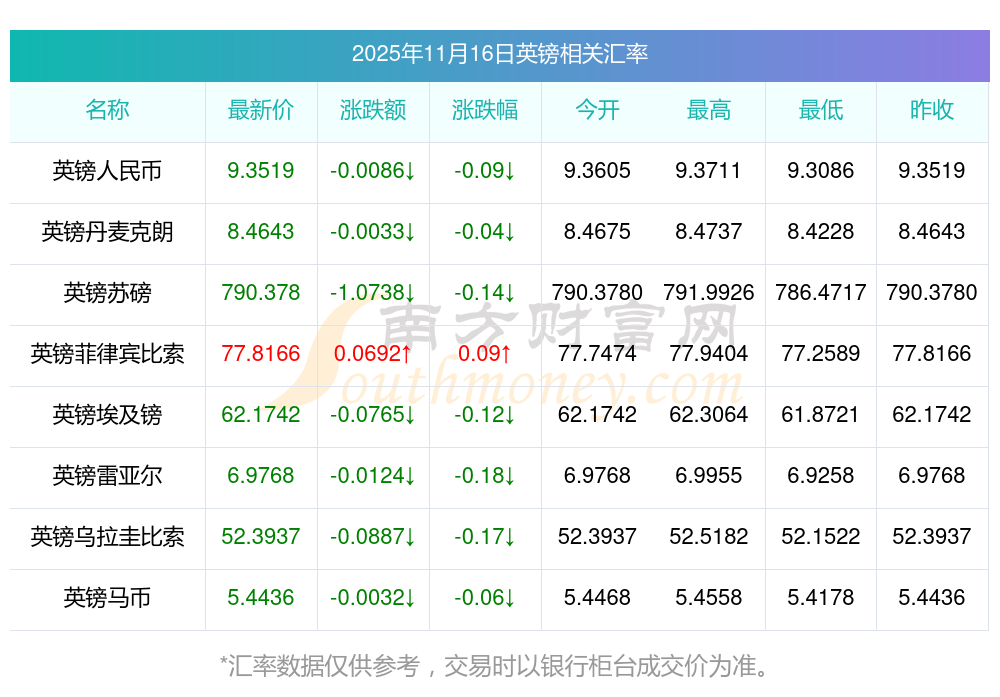Click high value 77.9404
Screen dimensions: 1000x697
click(x=709, y=354)
